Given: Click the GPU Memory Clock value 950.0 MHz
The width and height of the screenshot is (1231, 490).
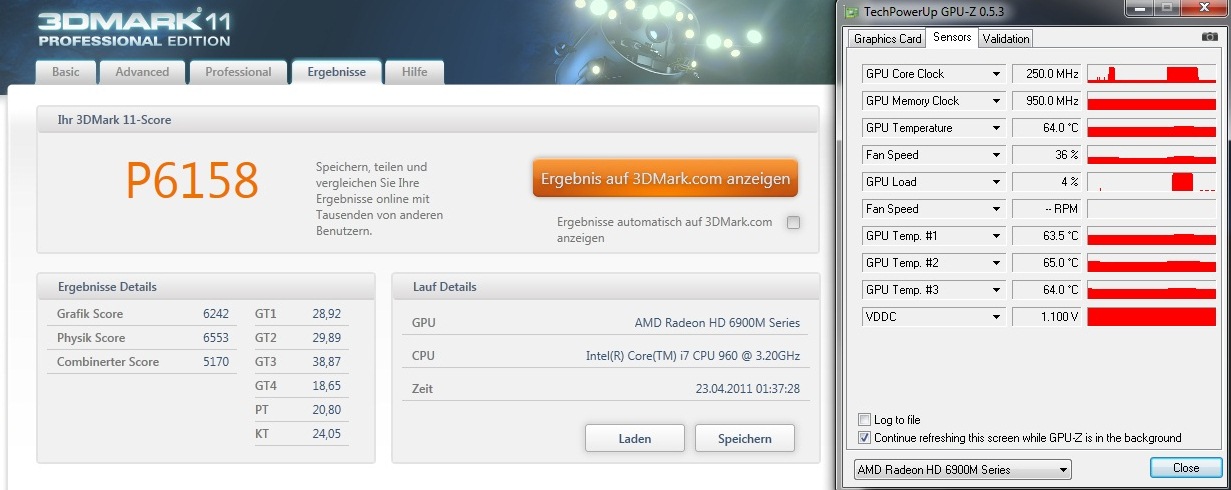Looking at the screenshot, I should pos(1046,101).
